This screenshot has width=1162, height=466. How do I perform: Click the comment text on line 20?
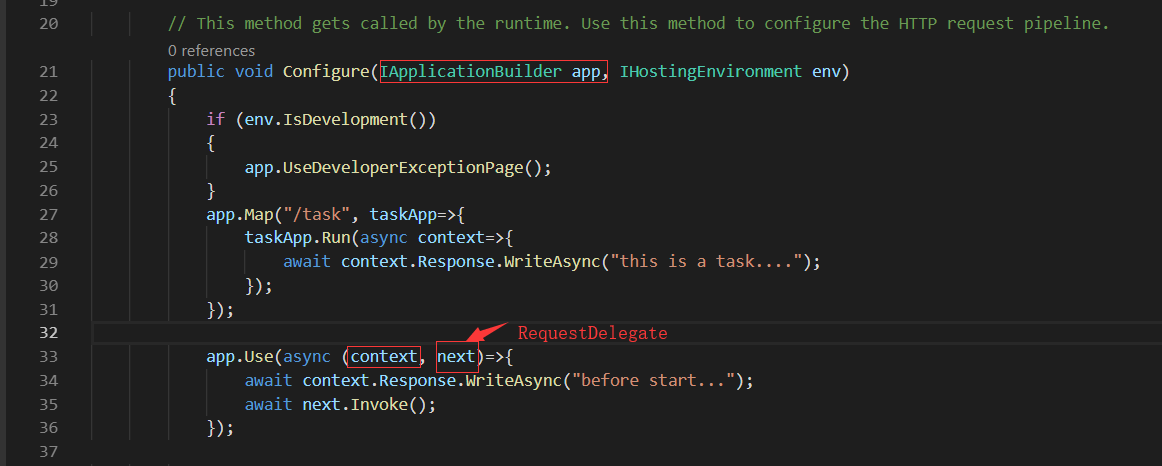click(639, 24)
